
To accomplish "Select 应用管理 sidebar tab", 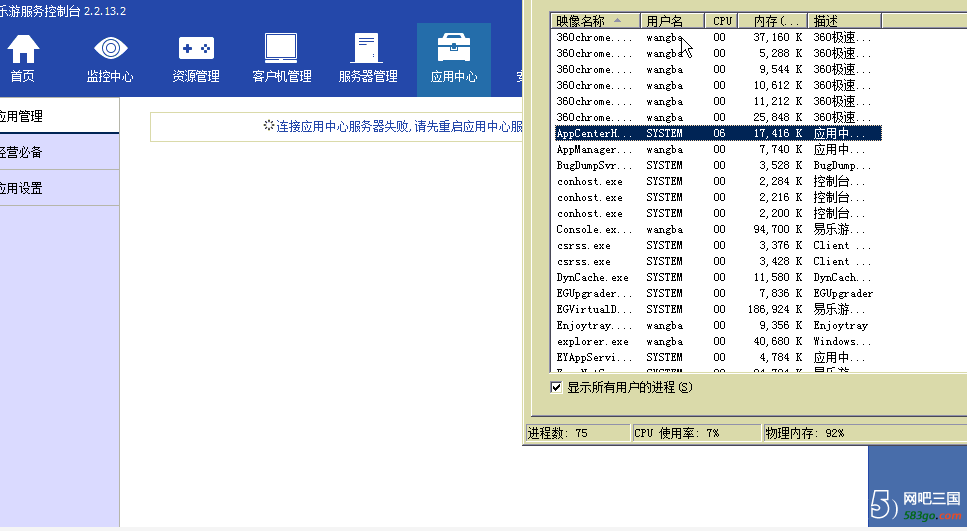I will [x=59, y=116].
